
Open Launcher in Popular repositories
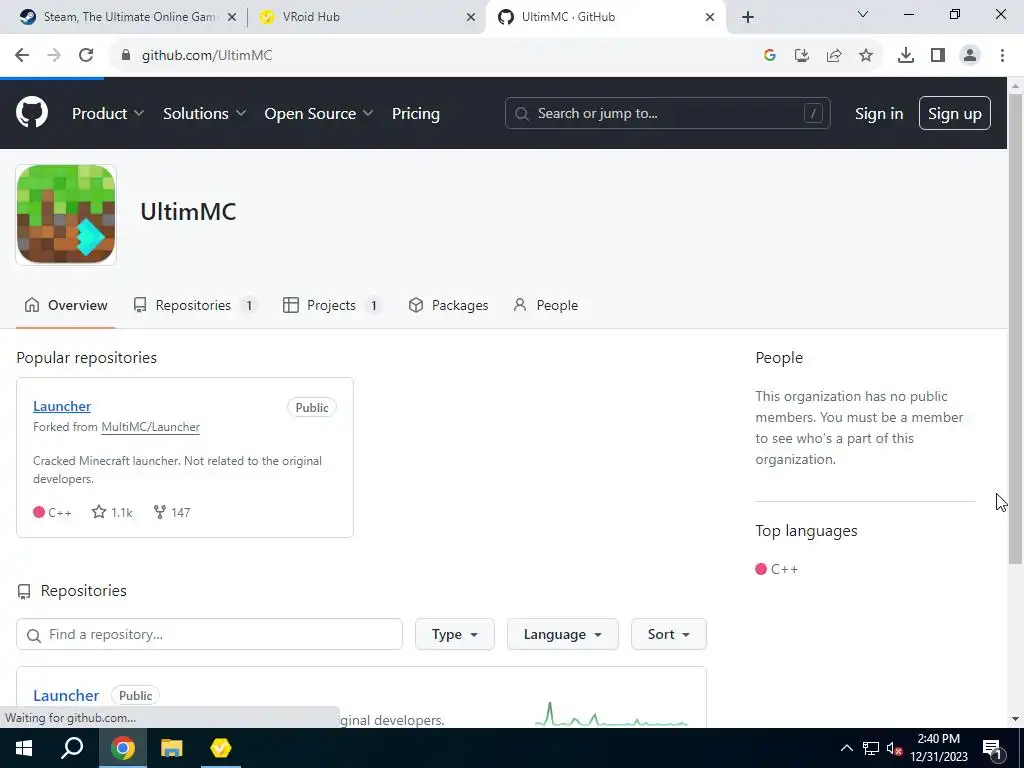[x=62, y=406]
